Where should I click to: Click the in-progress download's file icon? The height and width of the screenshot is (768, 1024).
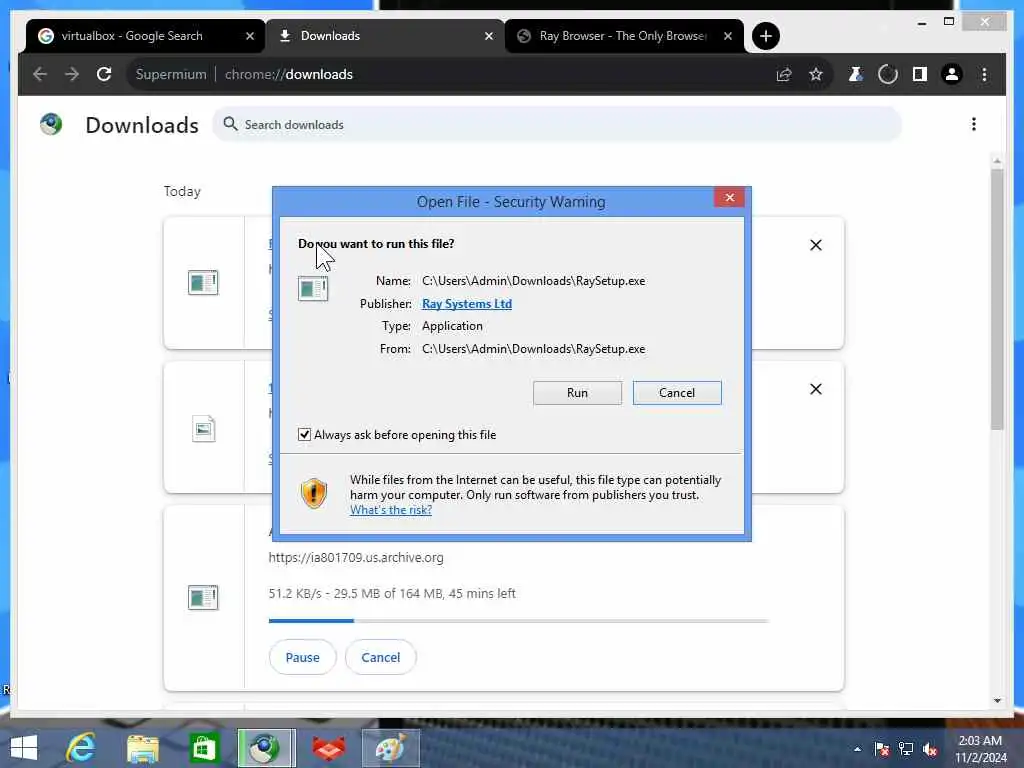[x=203, y=598]
